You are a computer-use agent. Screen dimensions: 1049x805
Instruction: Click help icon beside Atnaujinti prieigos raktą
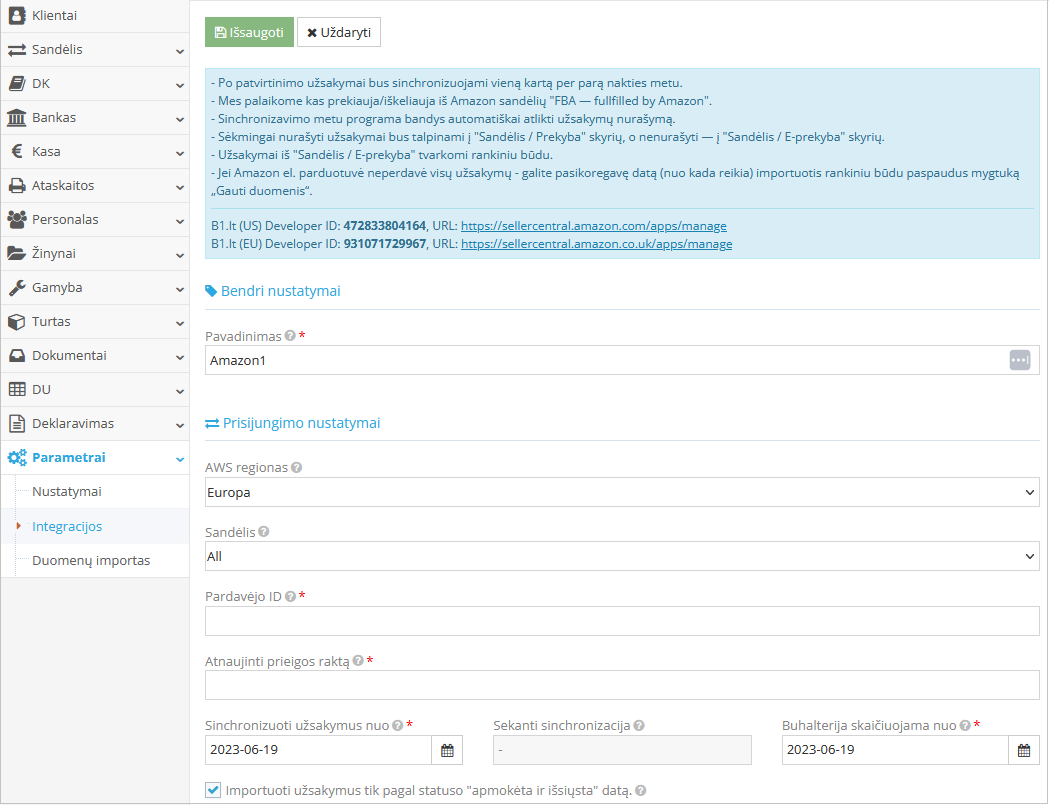point(358,661)
